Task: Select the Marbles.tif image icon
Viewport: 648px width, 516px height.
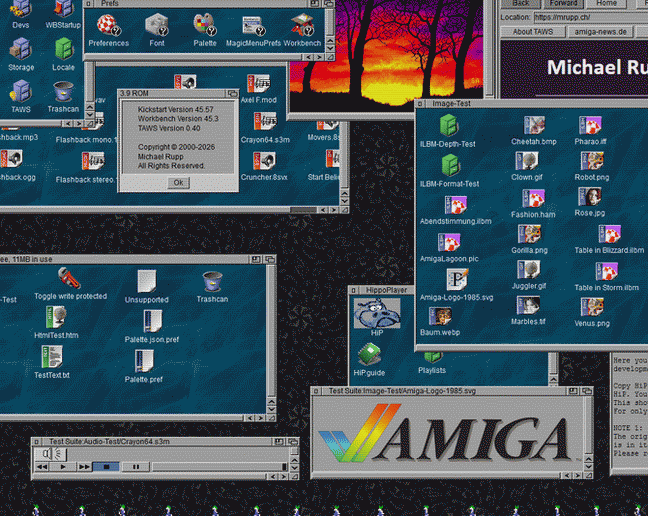Action: click(x=528, y=306)
